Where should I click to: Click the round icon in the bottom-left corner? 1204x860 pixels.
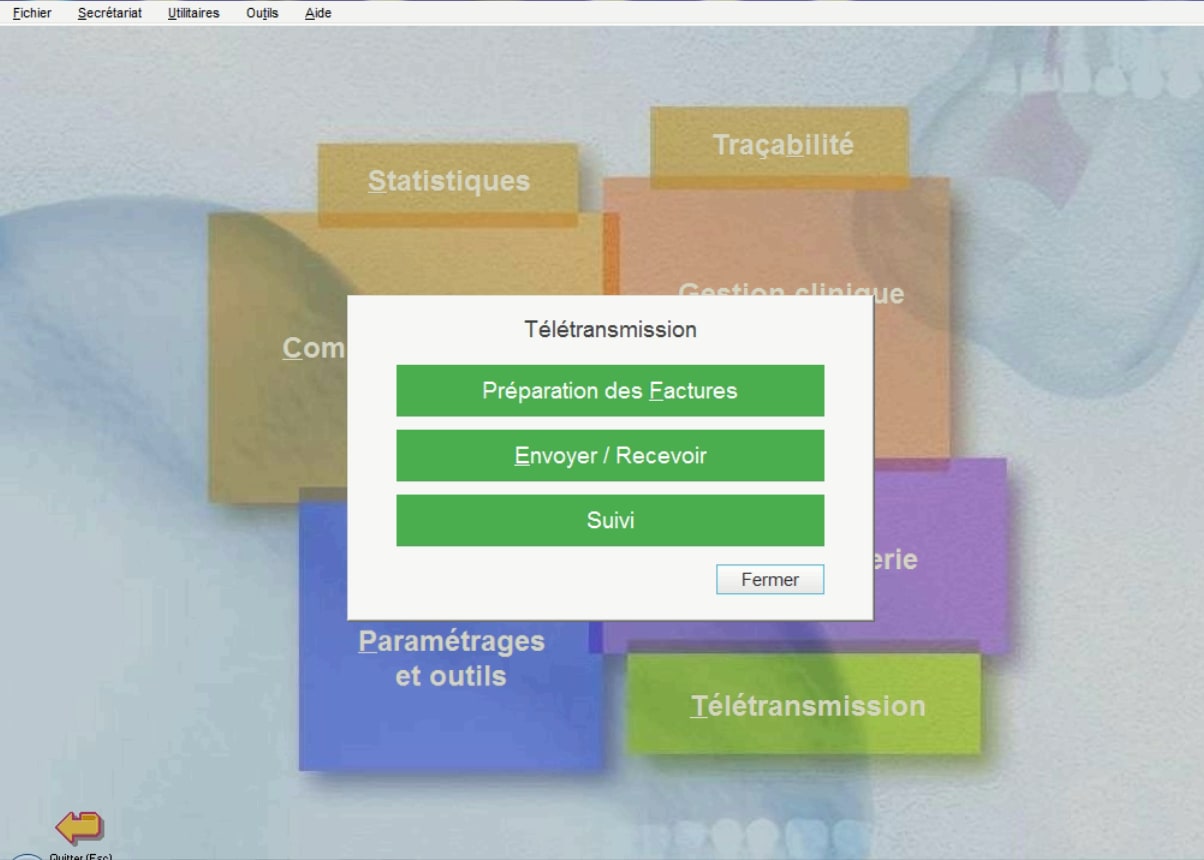click(x=28, y=856)
